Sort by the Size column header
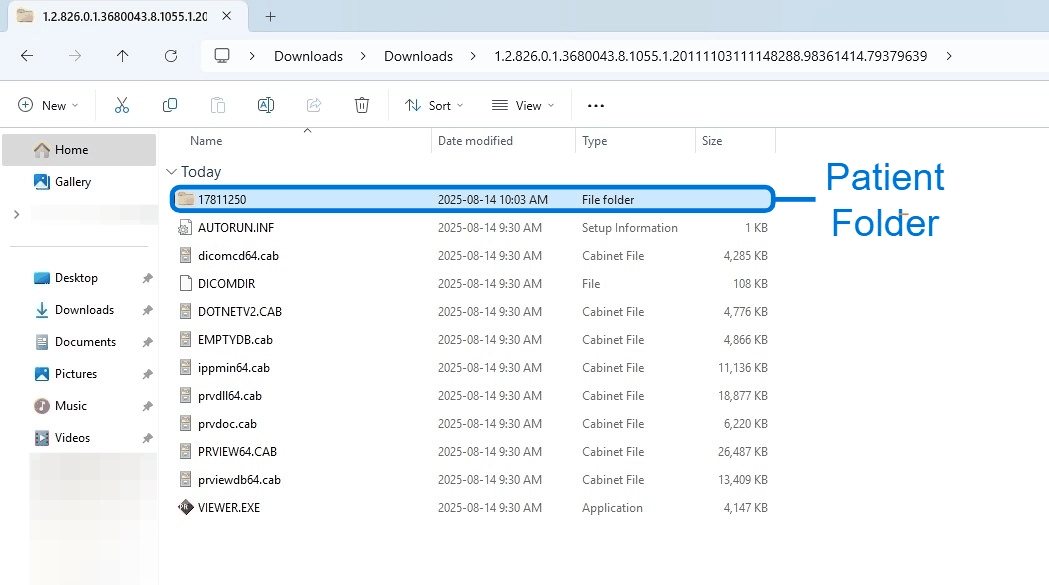1049x585 pixels. click(x=712, y=141)
